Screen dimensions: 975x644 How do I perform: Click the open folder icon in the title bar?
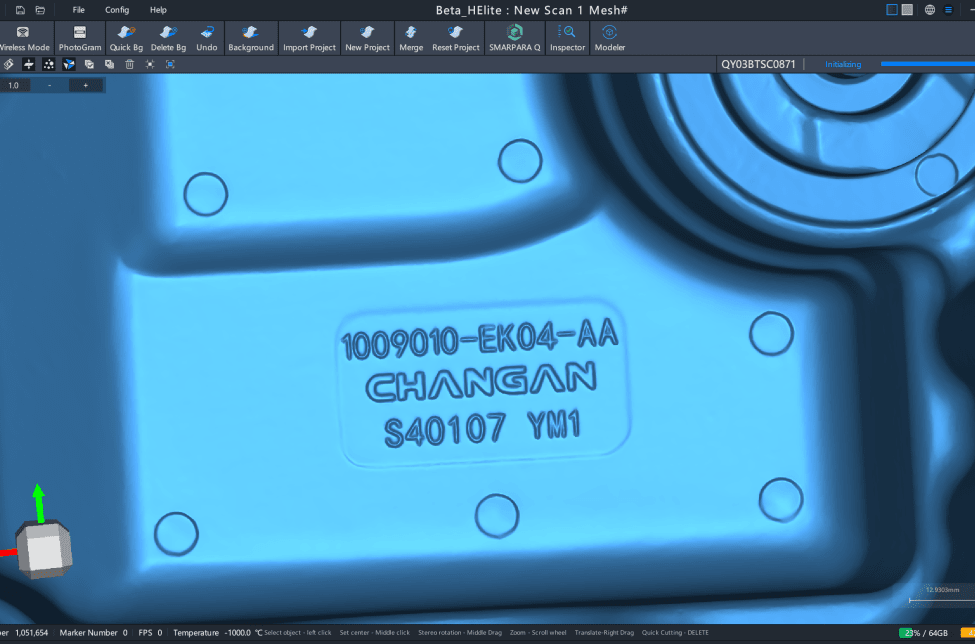tap(40, 10)
